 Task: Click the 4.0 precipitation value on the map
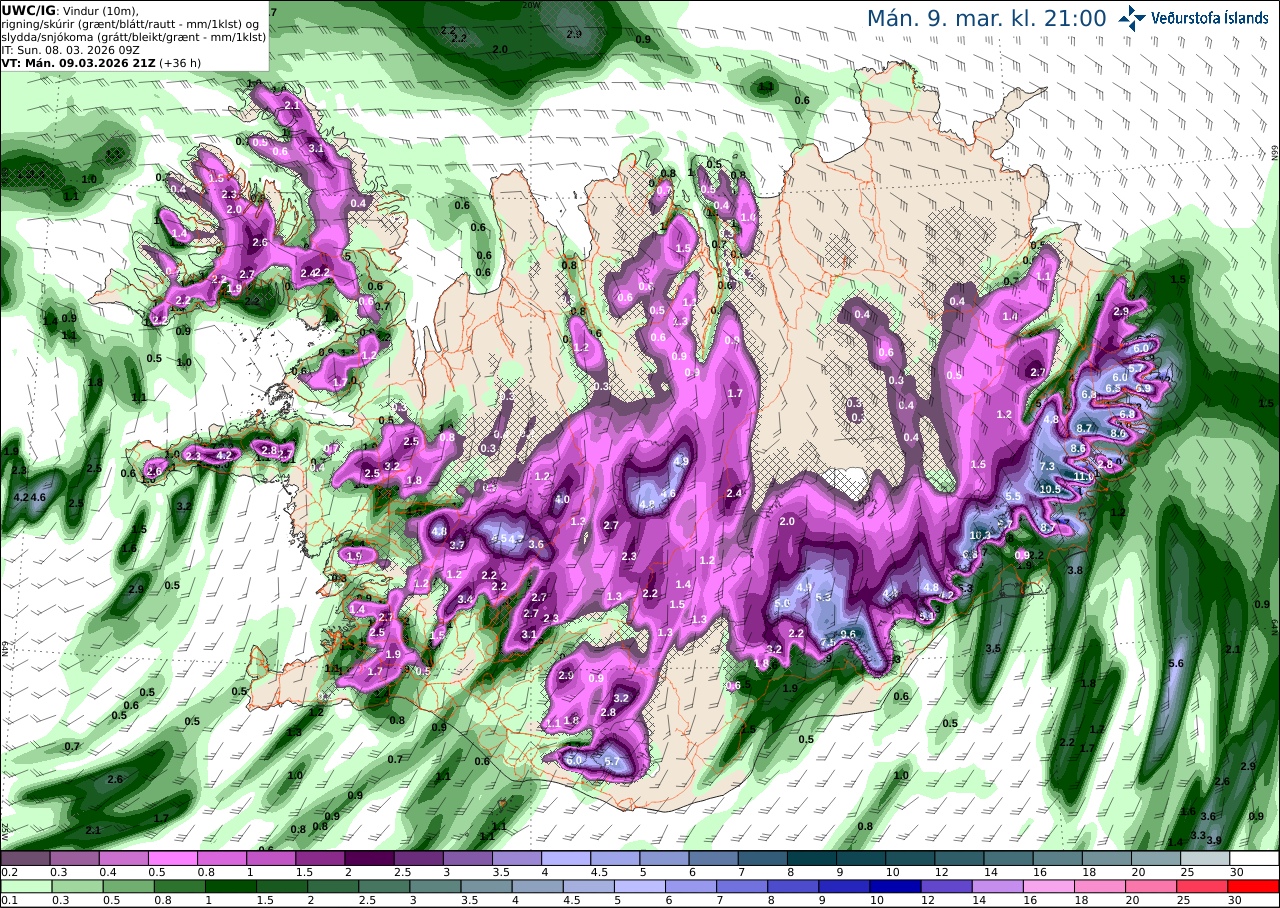click(x=562, y=499)
